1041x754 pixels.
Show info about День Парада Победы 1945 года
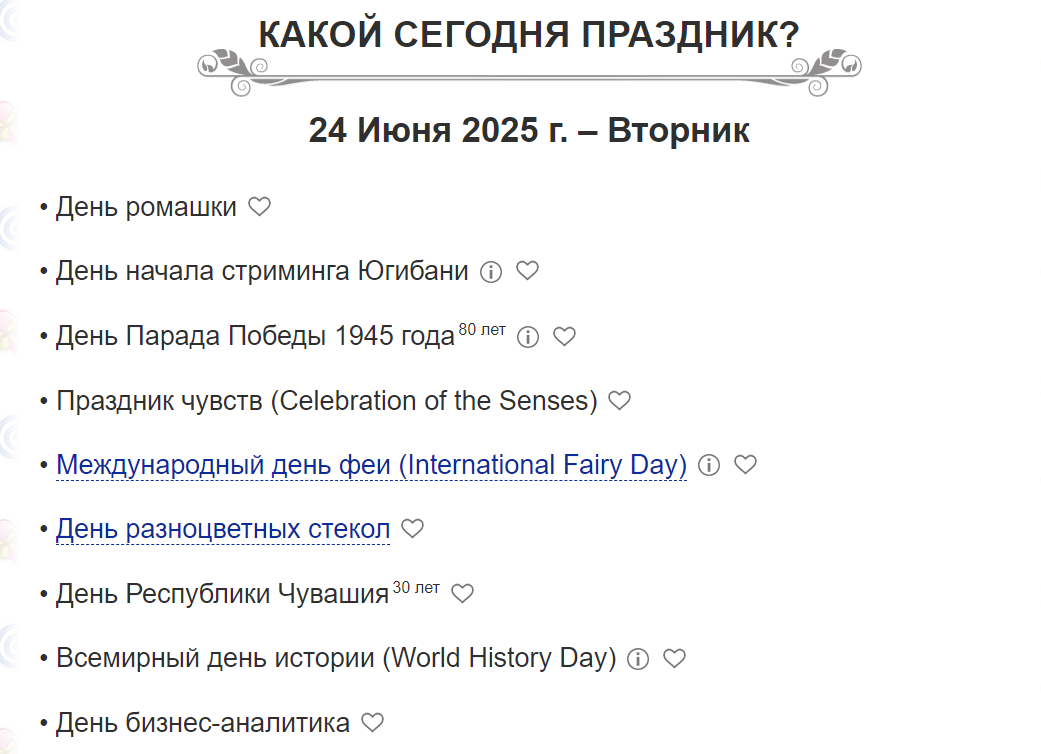point(528,337)
